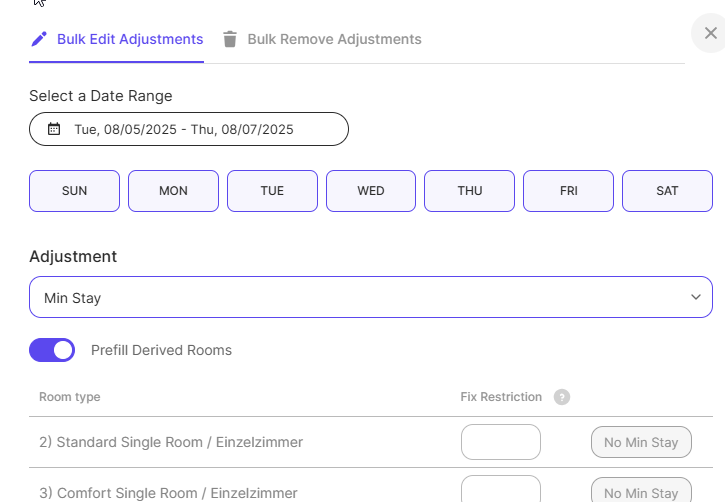Click Fix Restriction field for Comfort Single Room
This screenshot has height=502, width=725.
[x=500, y=489]
